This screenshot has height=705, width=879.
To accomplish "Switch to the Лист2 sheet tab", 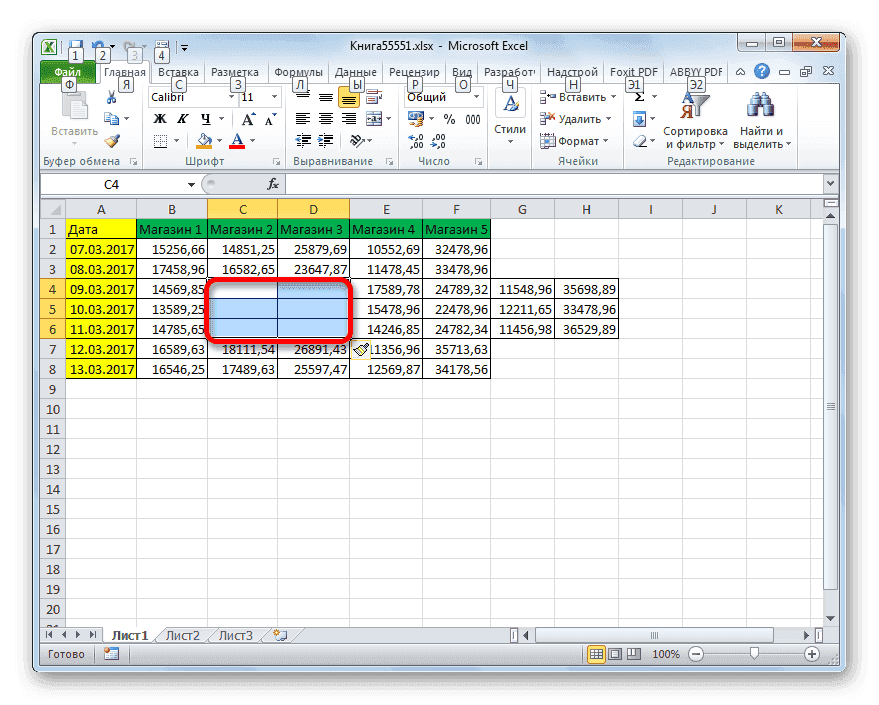I will coord(182,634).
